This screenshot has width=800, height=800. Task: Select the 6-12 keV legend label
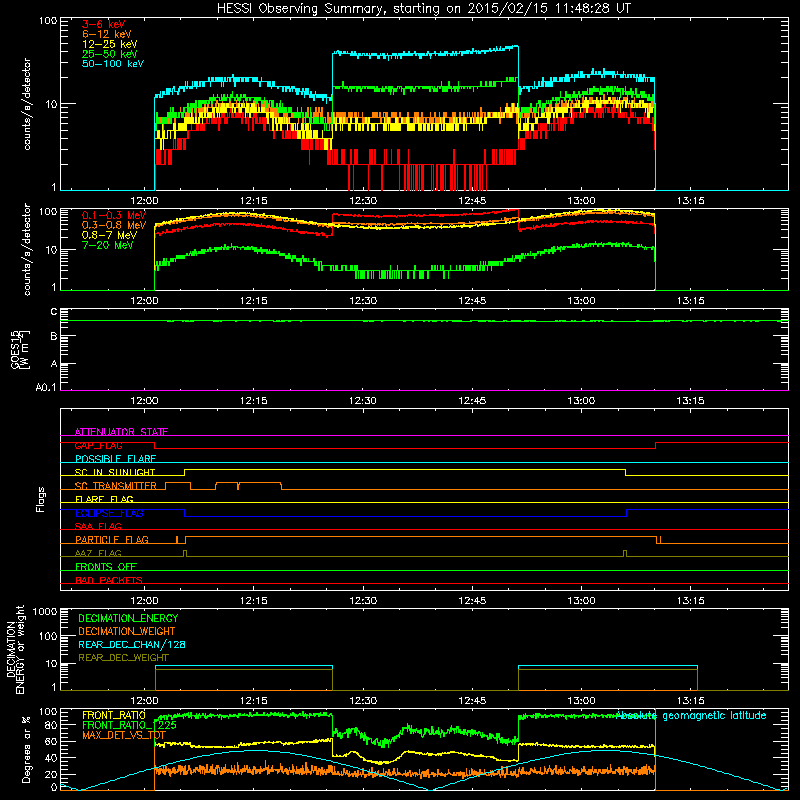click(x=107, y=34)
